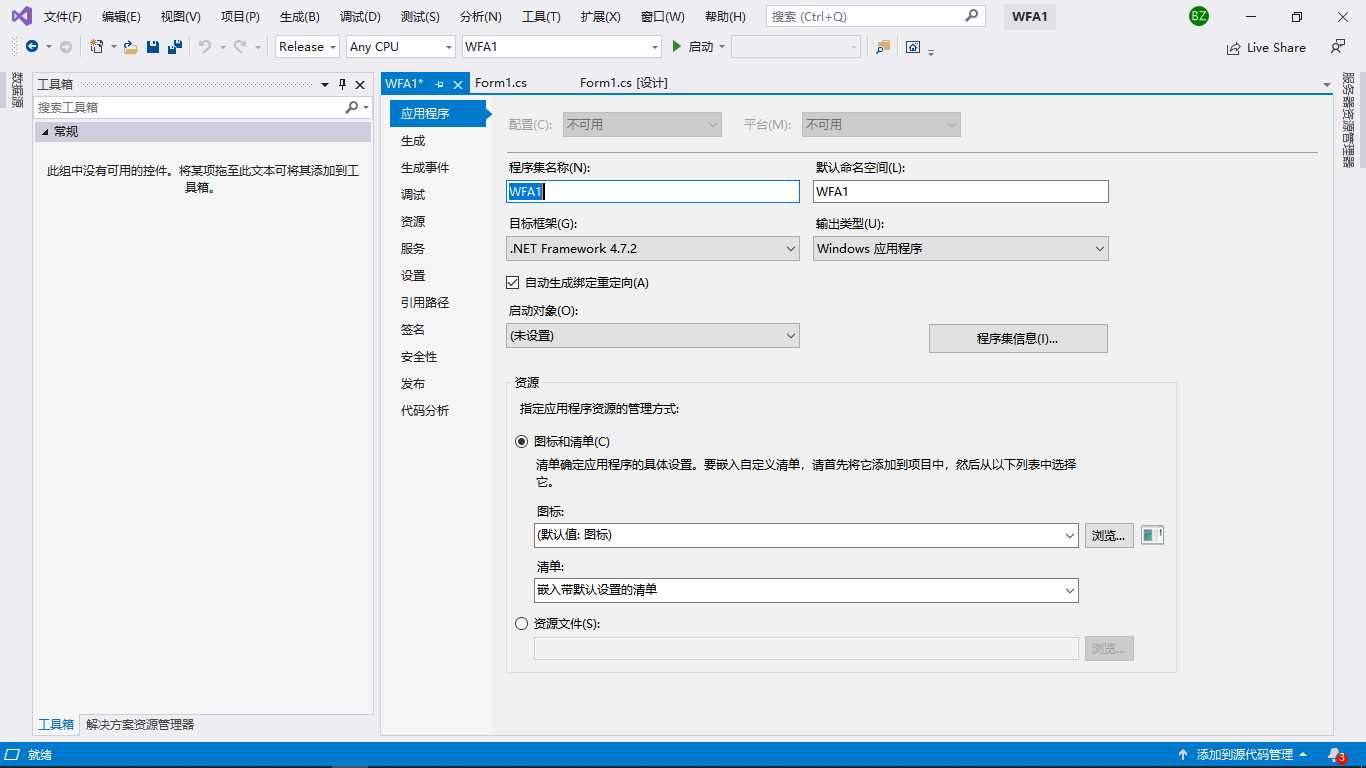The image size is (1366, 768).
Task: Select the 代码分析 settings page
Action: [x=425, y=411]
